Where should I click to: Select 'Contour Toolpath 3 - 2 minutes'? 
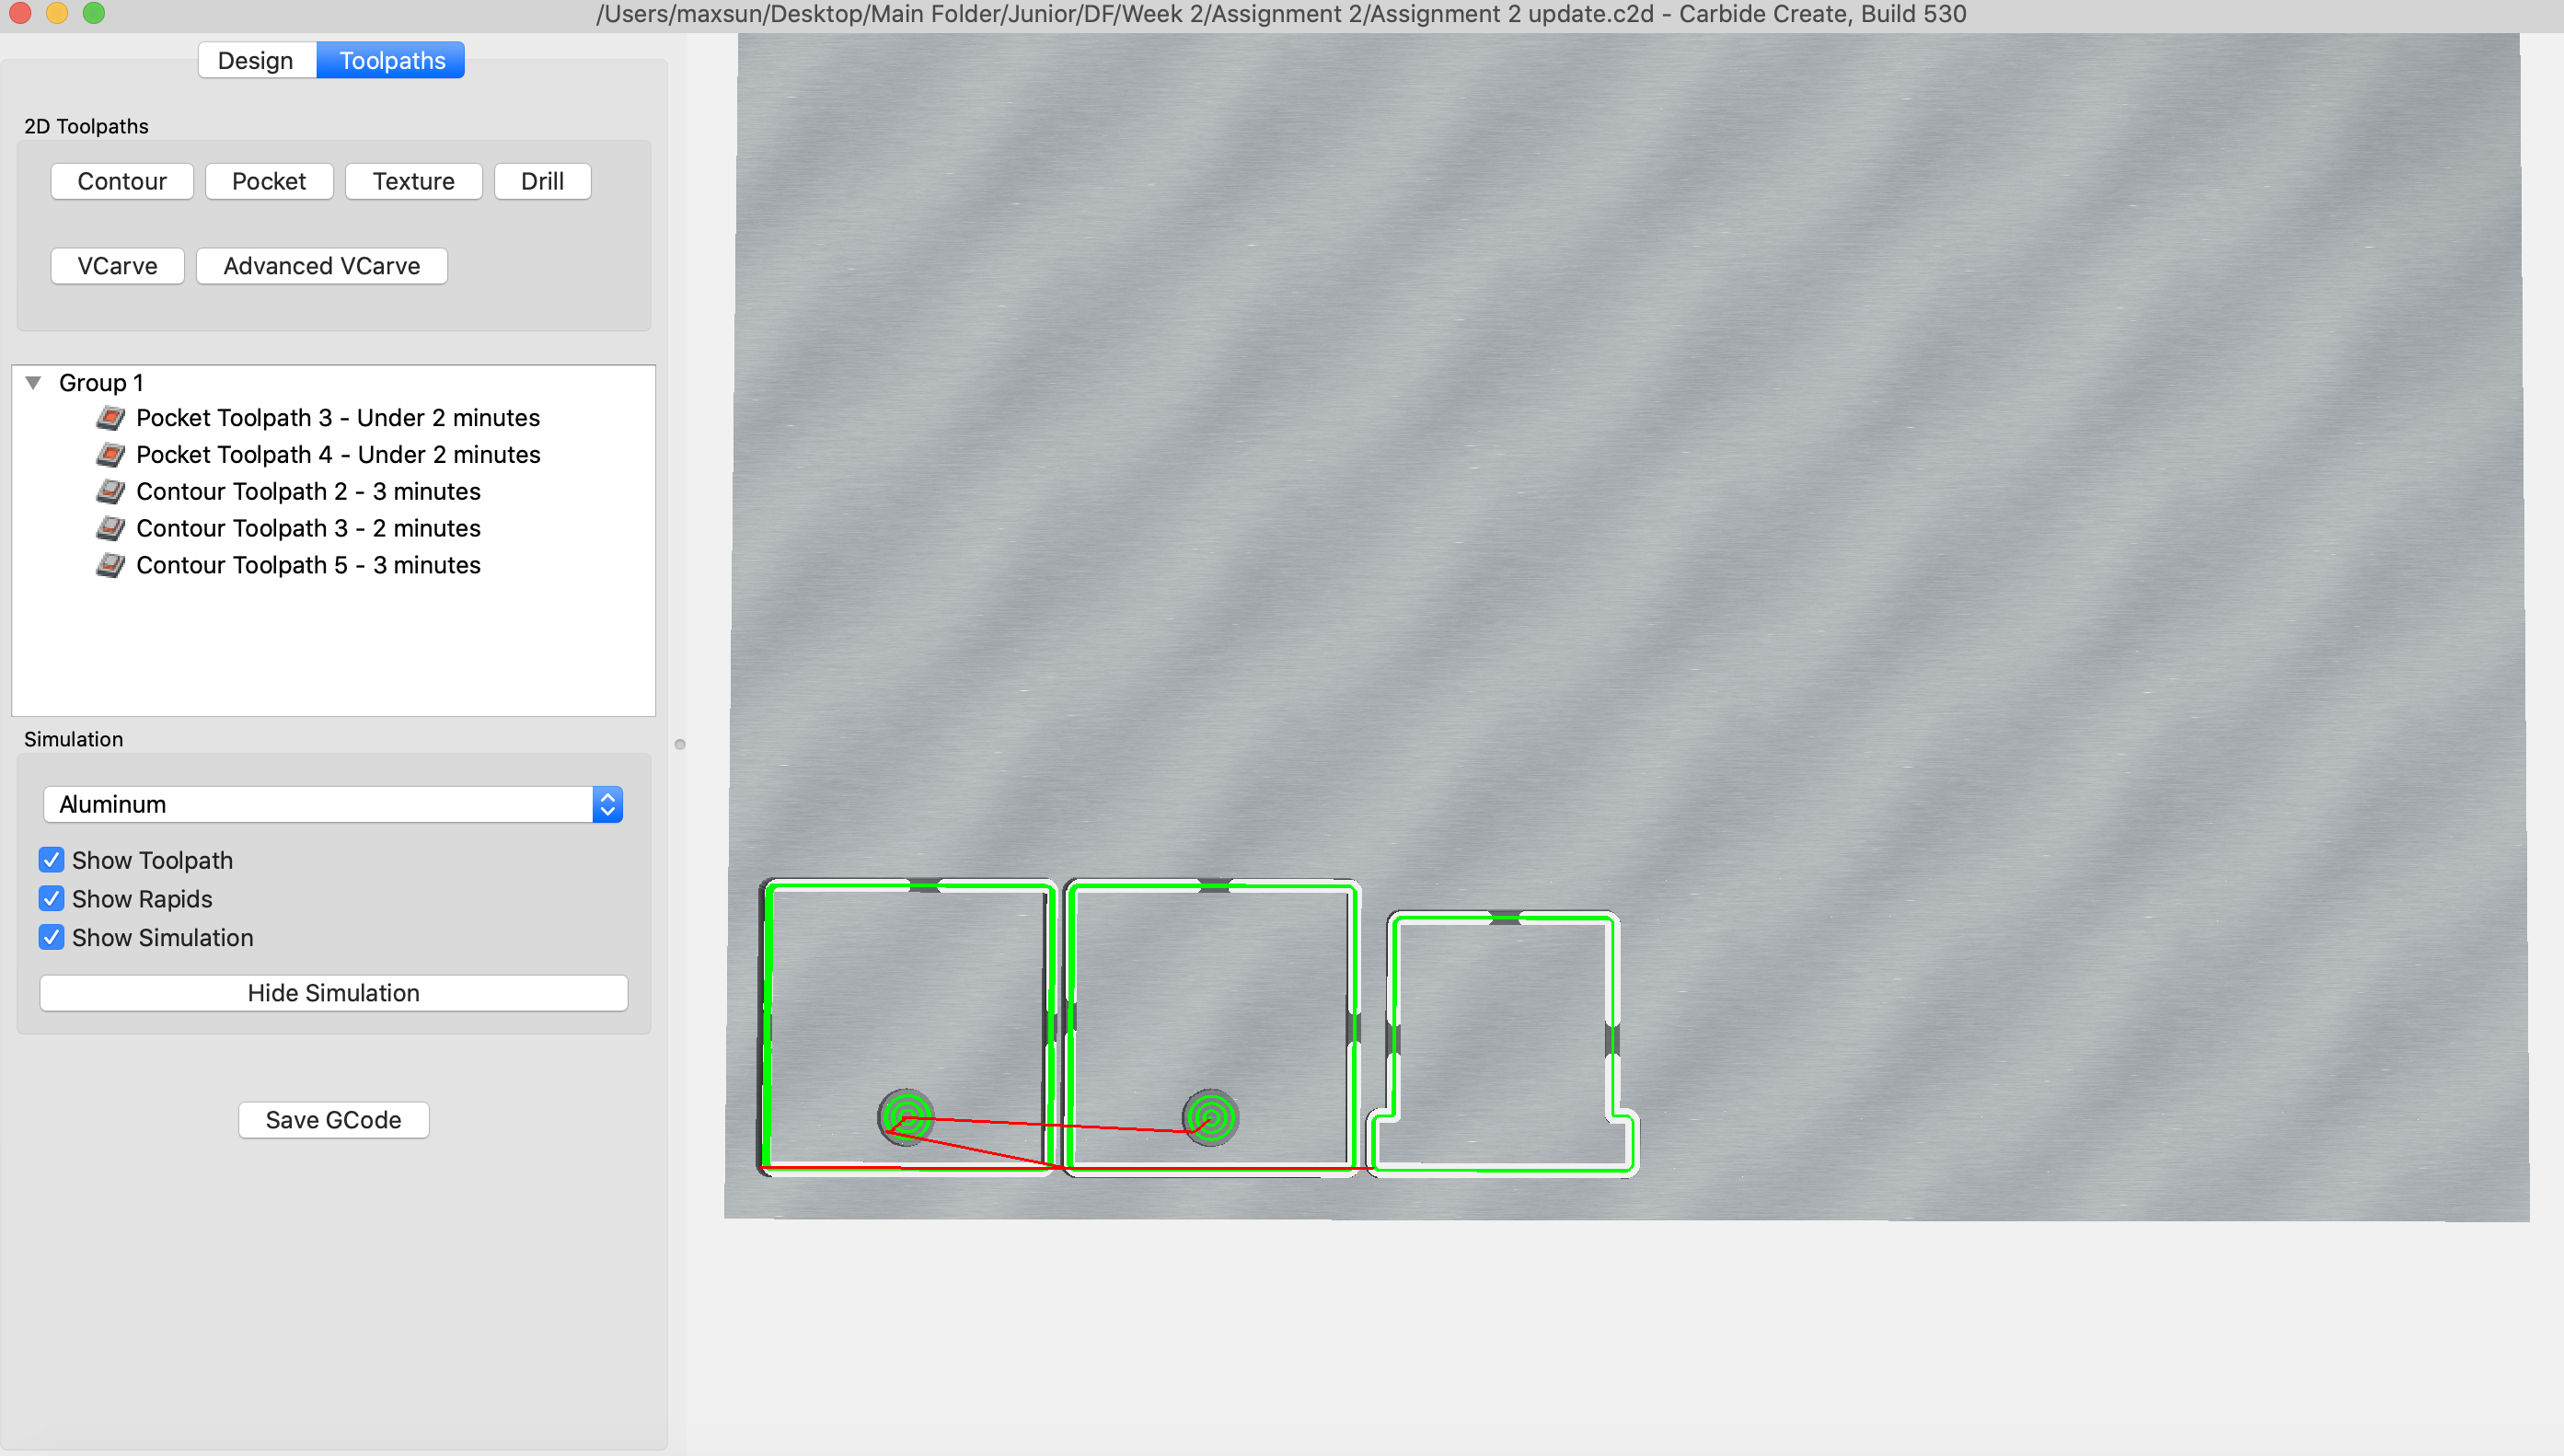[308, 528]
